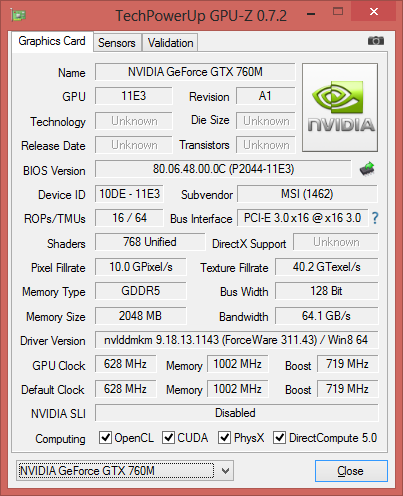The width and height of the screenshot is (403, 496).
Task: Click the BIOS save chip icon
Action: click(367, 169)
